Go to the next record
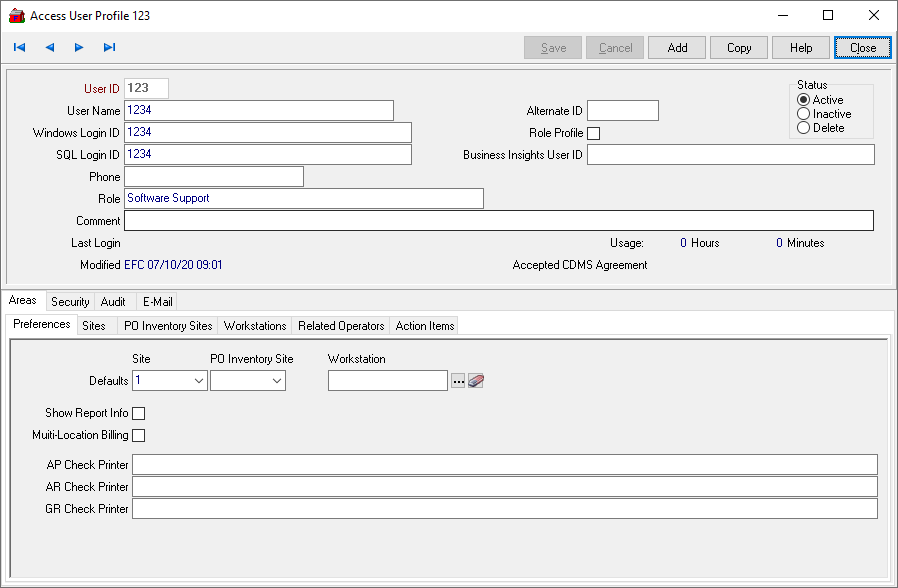898x588 pixels. (79, 47)
